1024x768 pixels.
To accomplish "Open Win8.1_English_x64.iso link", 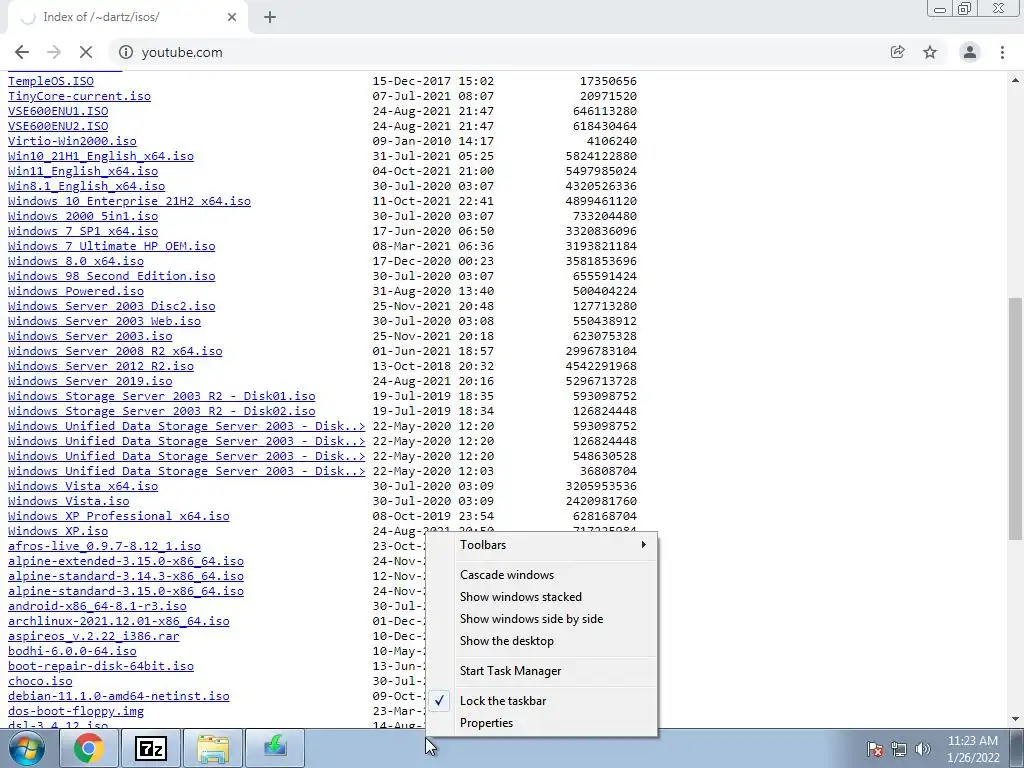I will click(x=86, y=186).
